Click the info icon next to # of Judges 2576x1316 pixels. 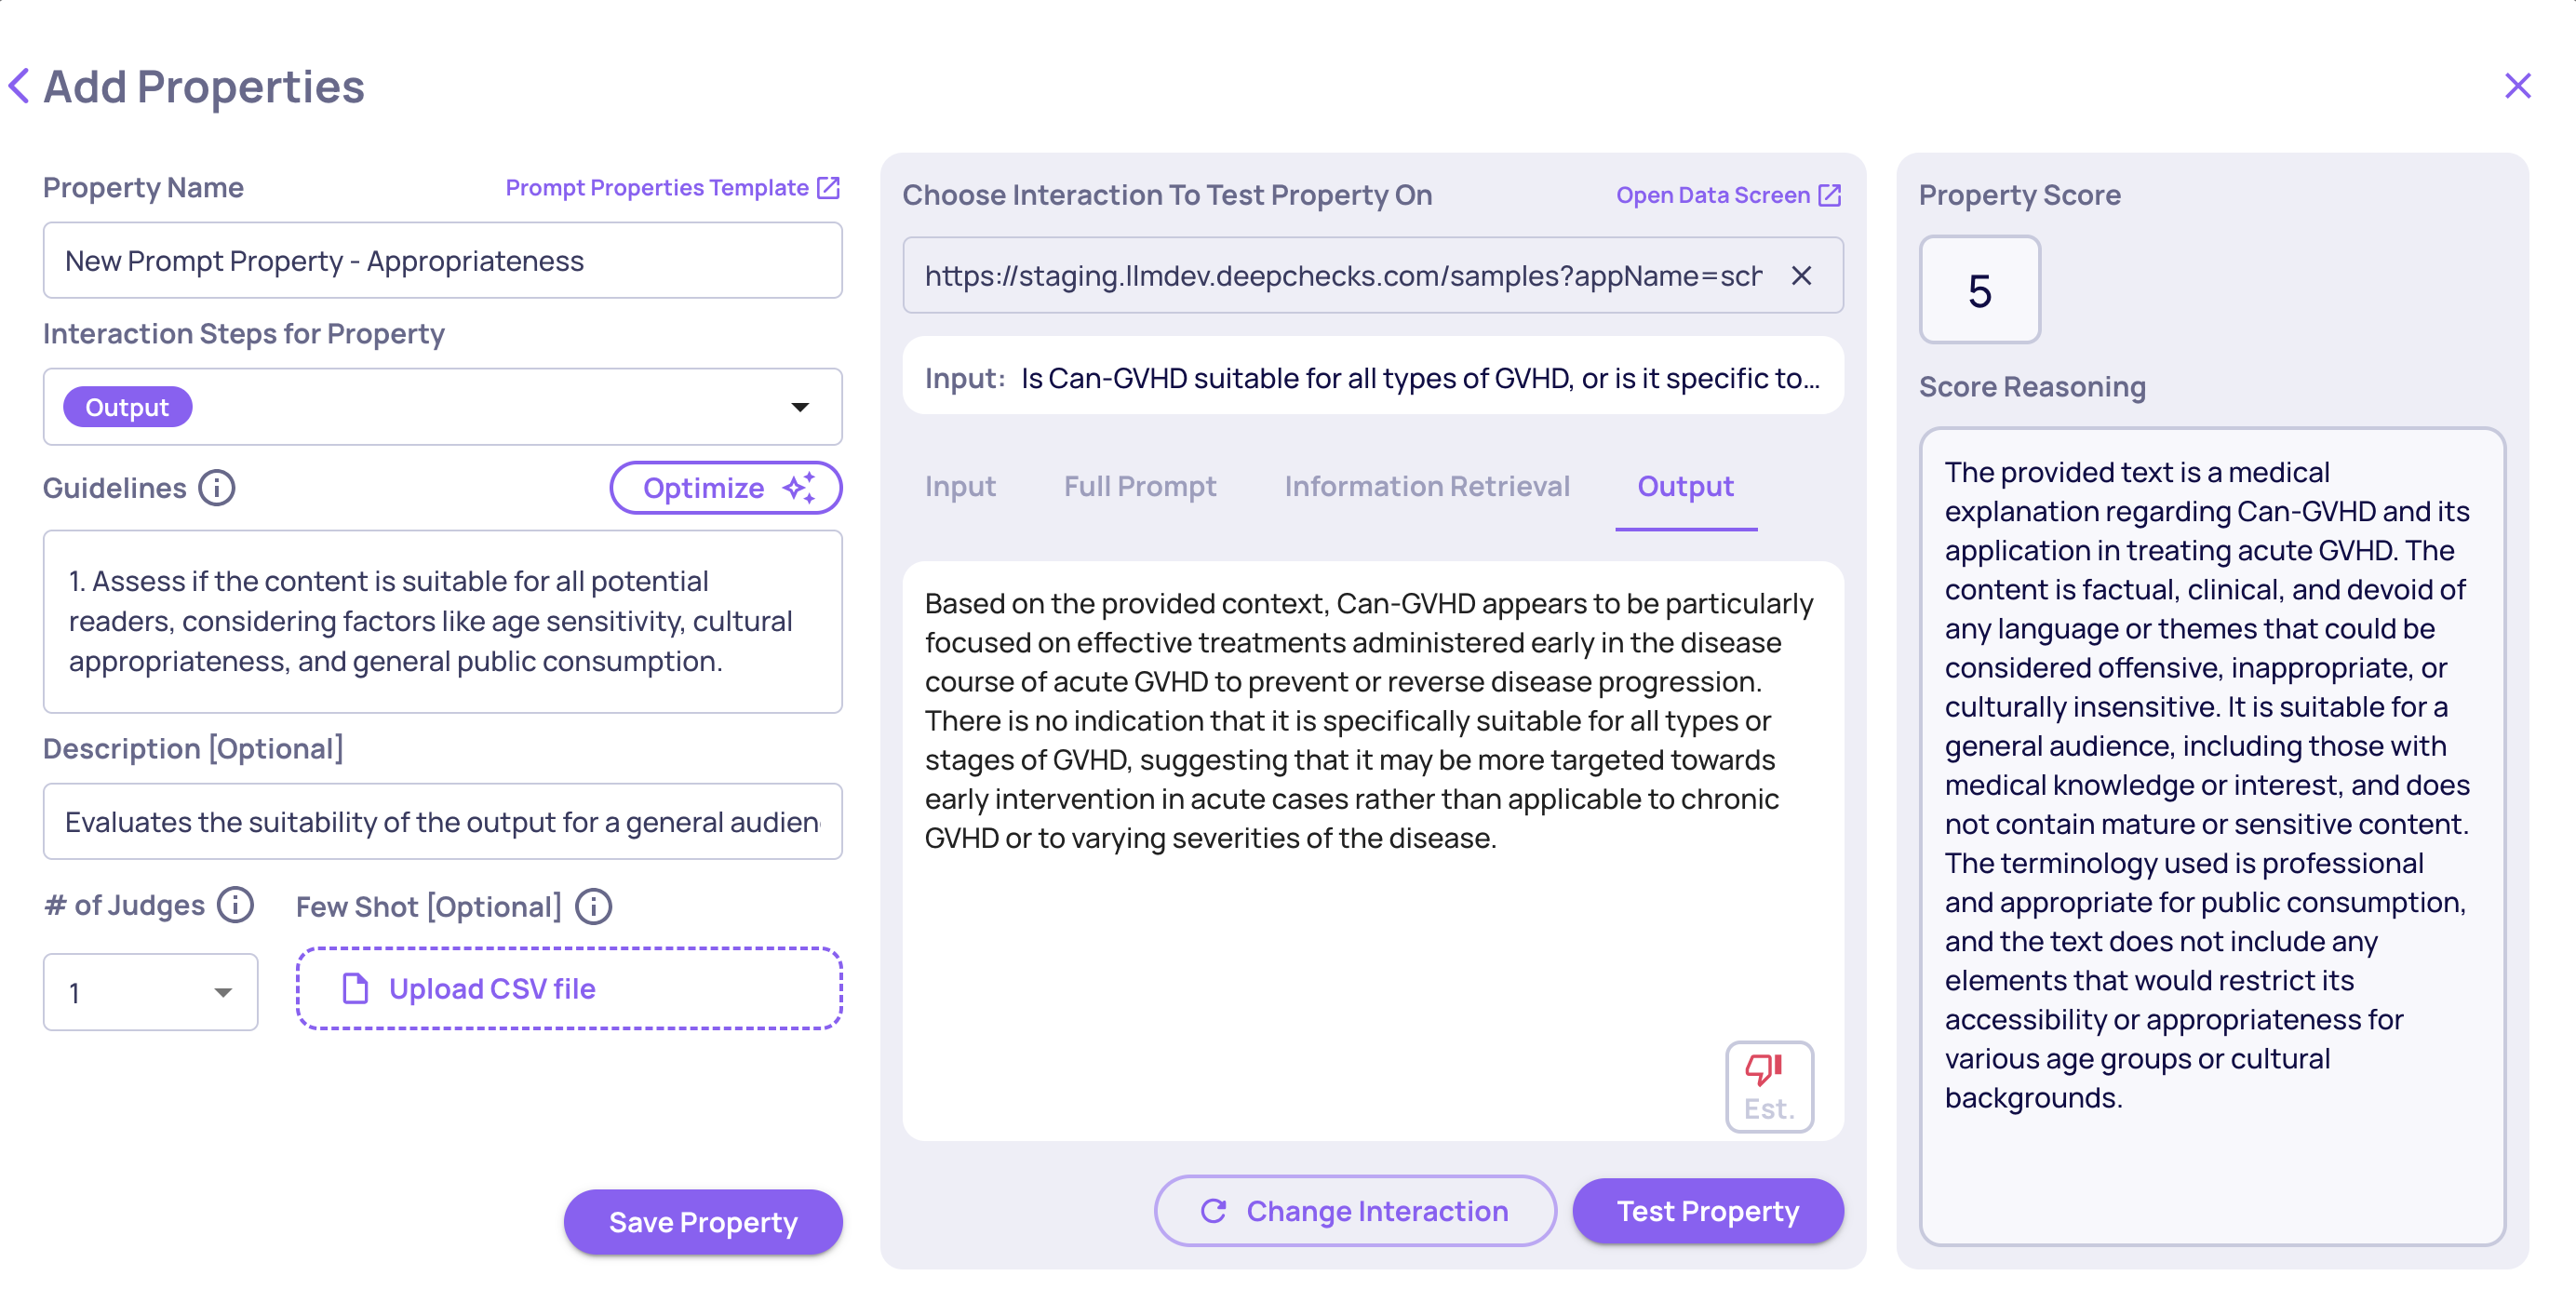click(x=236, y=905)
